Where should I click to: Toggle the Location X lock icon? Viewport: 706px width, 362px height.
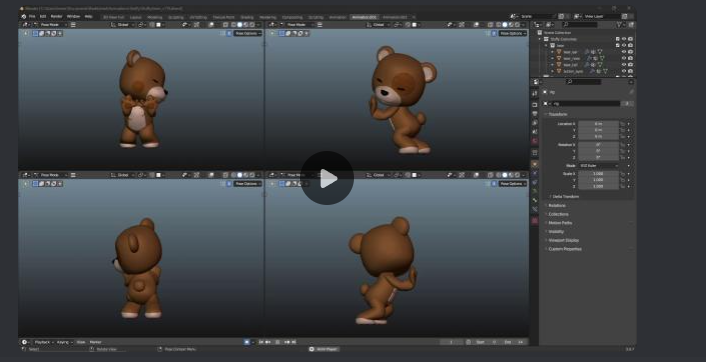[x=623, y=124]
